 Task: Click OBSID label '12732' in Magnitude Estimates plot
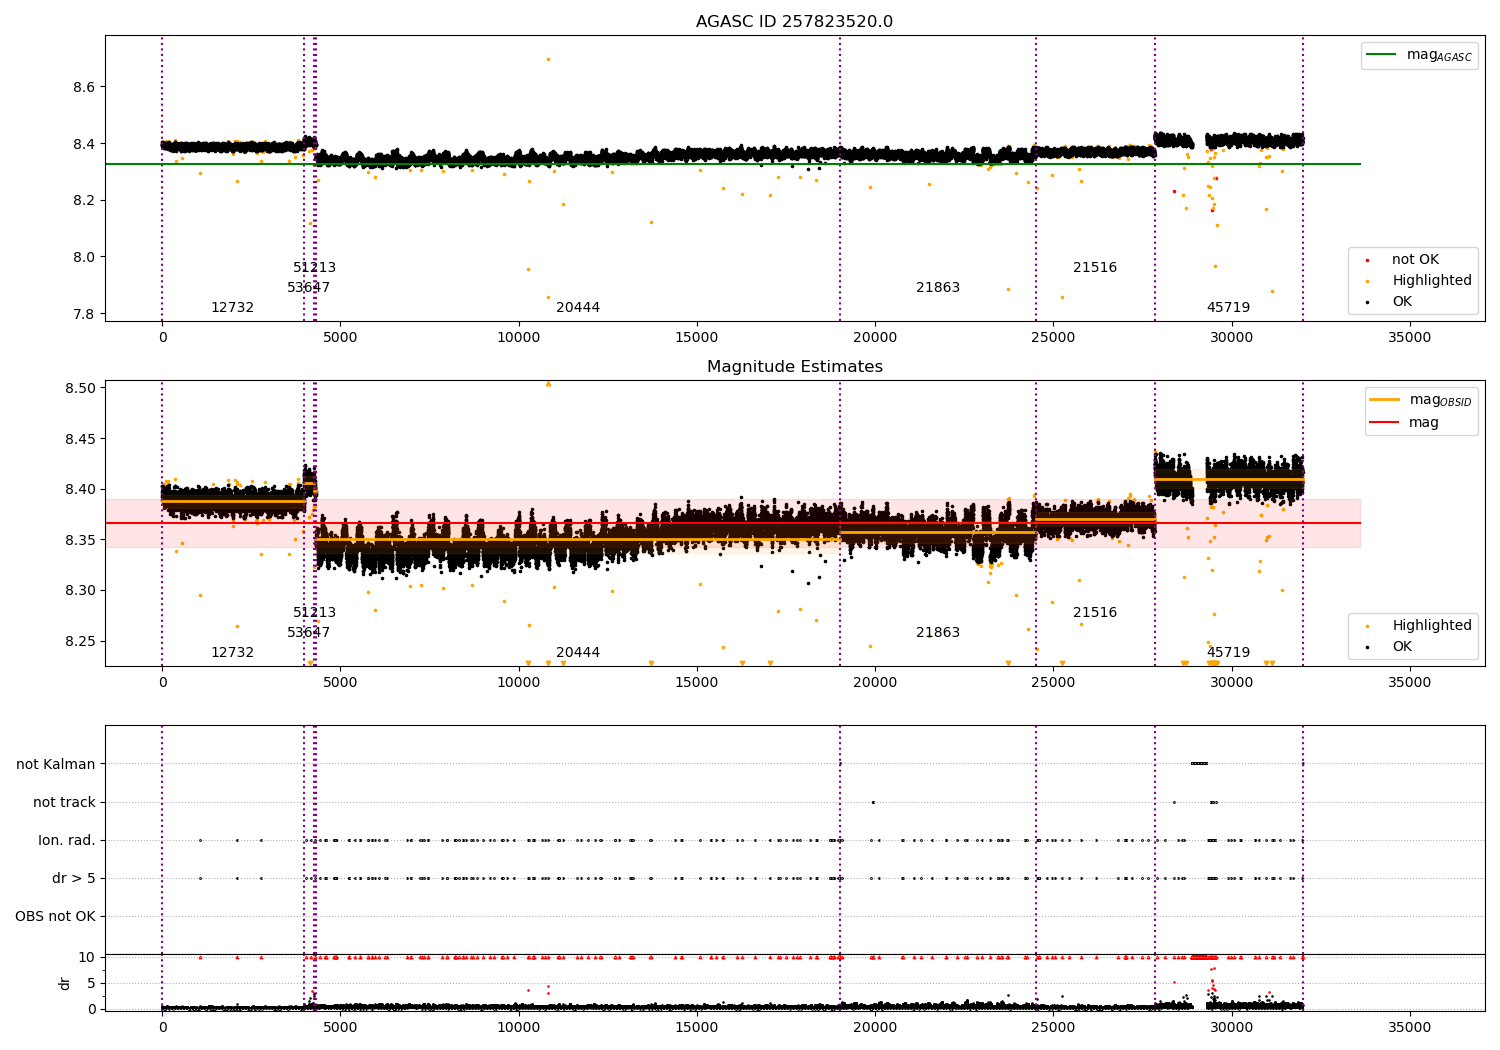[x=232, y=653]
